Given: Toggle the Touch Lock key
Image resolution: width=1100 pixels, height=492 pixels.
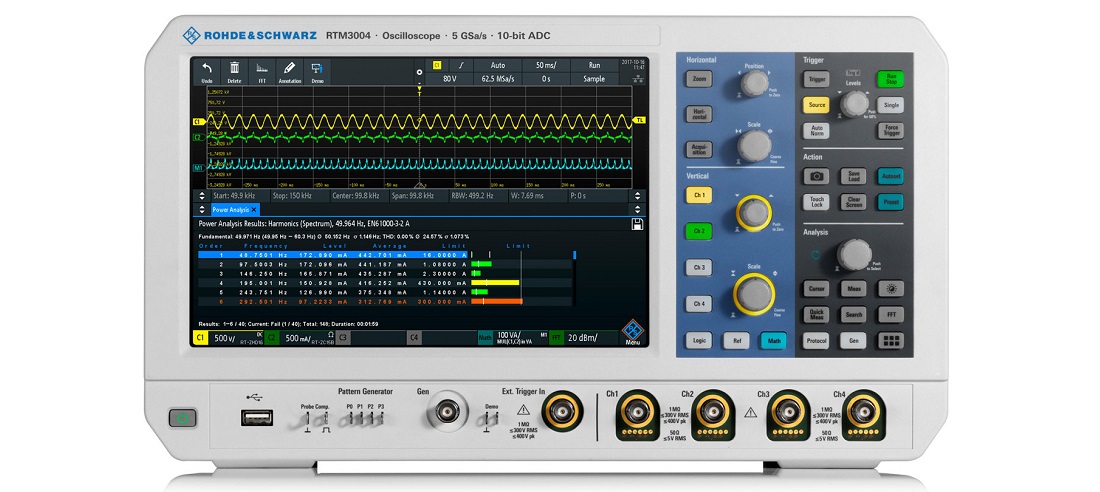Looking at the screenshot, I should click(816, 202).
